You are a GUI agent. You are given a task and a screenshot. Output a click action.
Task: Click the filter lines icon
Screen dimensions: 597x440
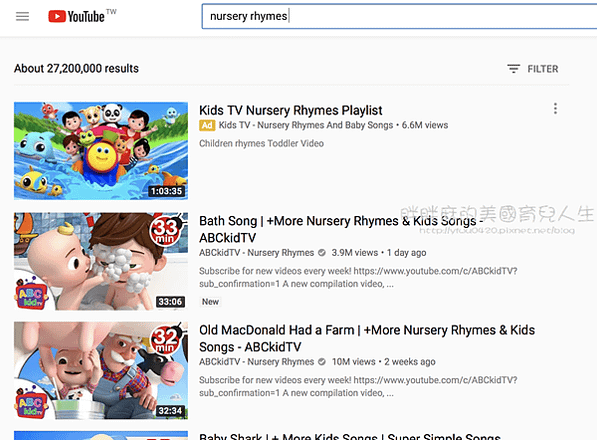coord(513,69)
